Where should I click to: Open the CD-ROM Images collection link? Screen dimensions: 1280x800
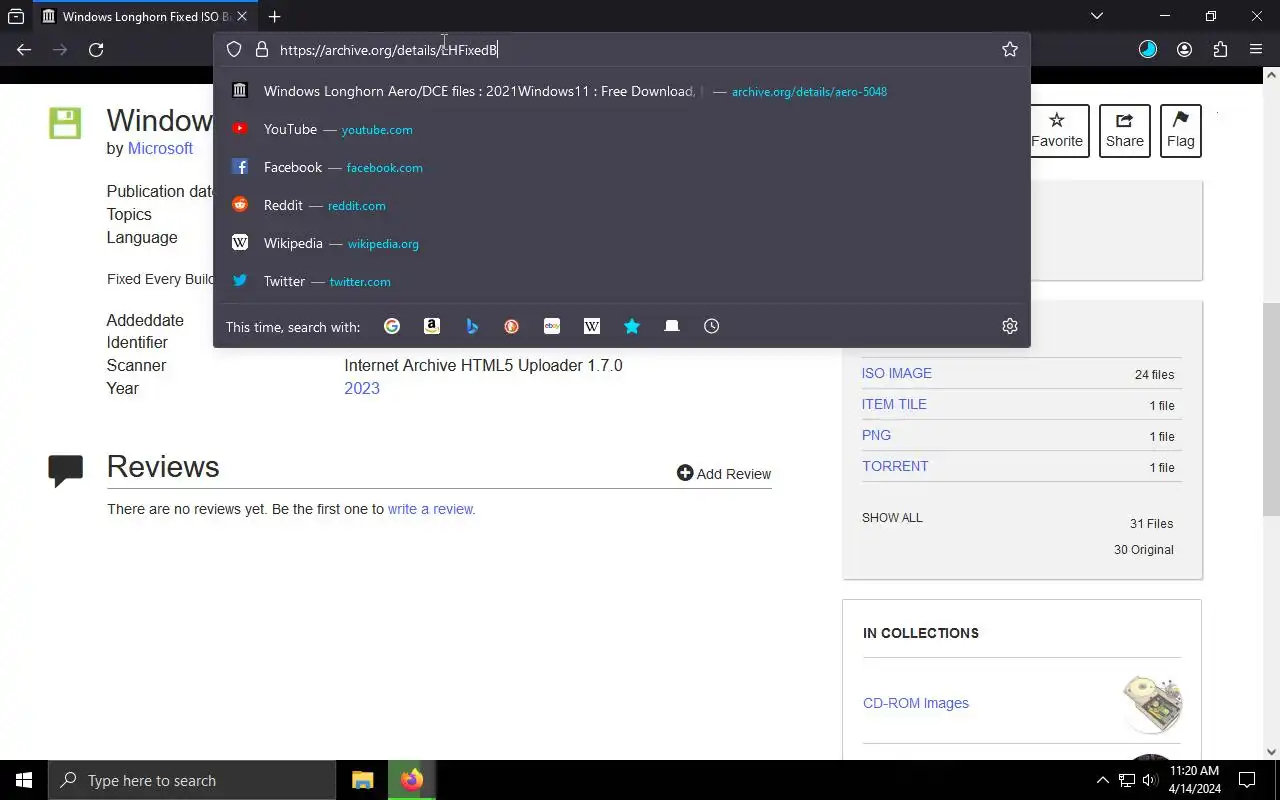click(916, 703)
